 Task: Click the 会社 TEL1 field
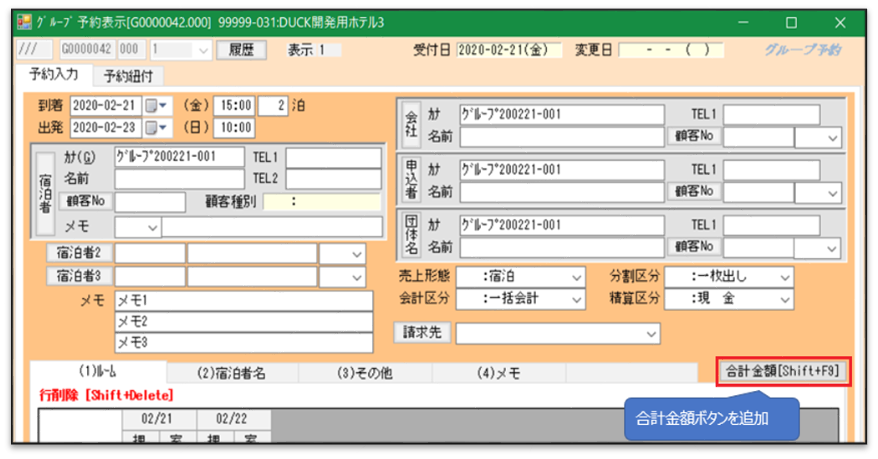772,114
